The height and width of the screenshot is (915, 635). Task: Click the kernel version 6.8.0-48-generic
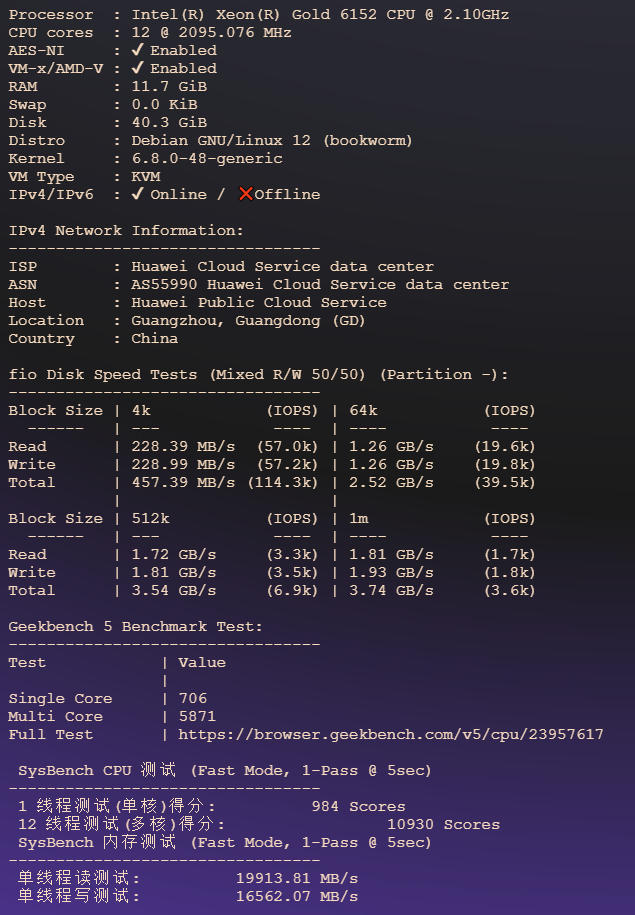tap(207, 158)
